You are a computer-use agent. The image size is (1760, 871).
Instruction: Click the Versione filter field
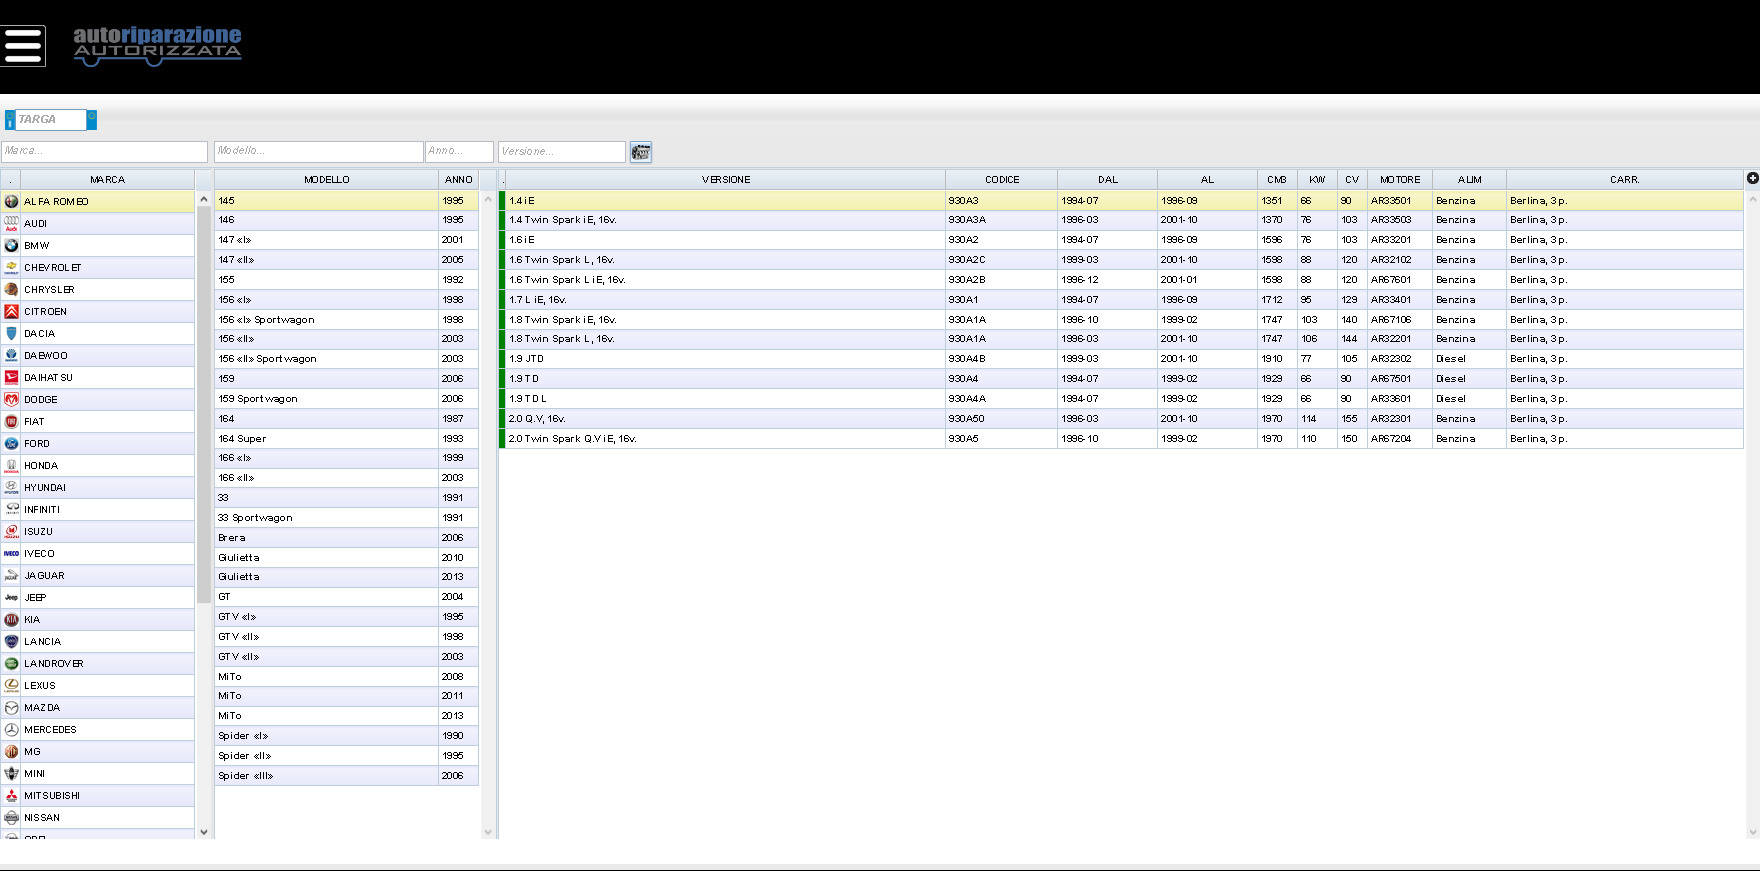[562, 151]
